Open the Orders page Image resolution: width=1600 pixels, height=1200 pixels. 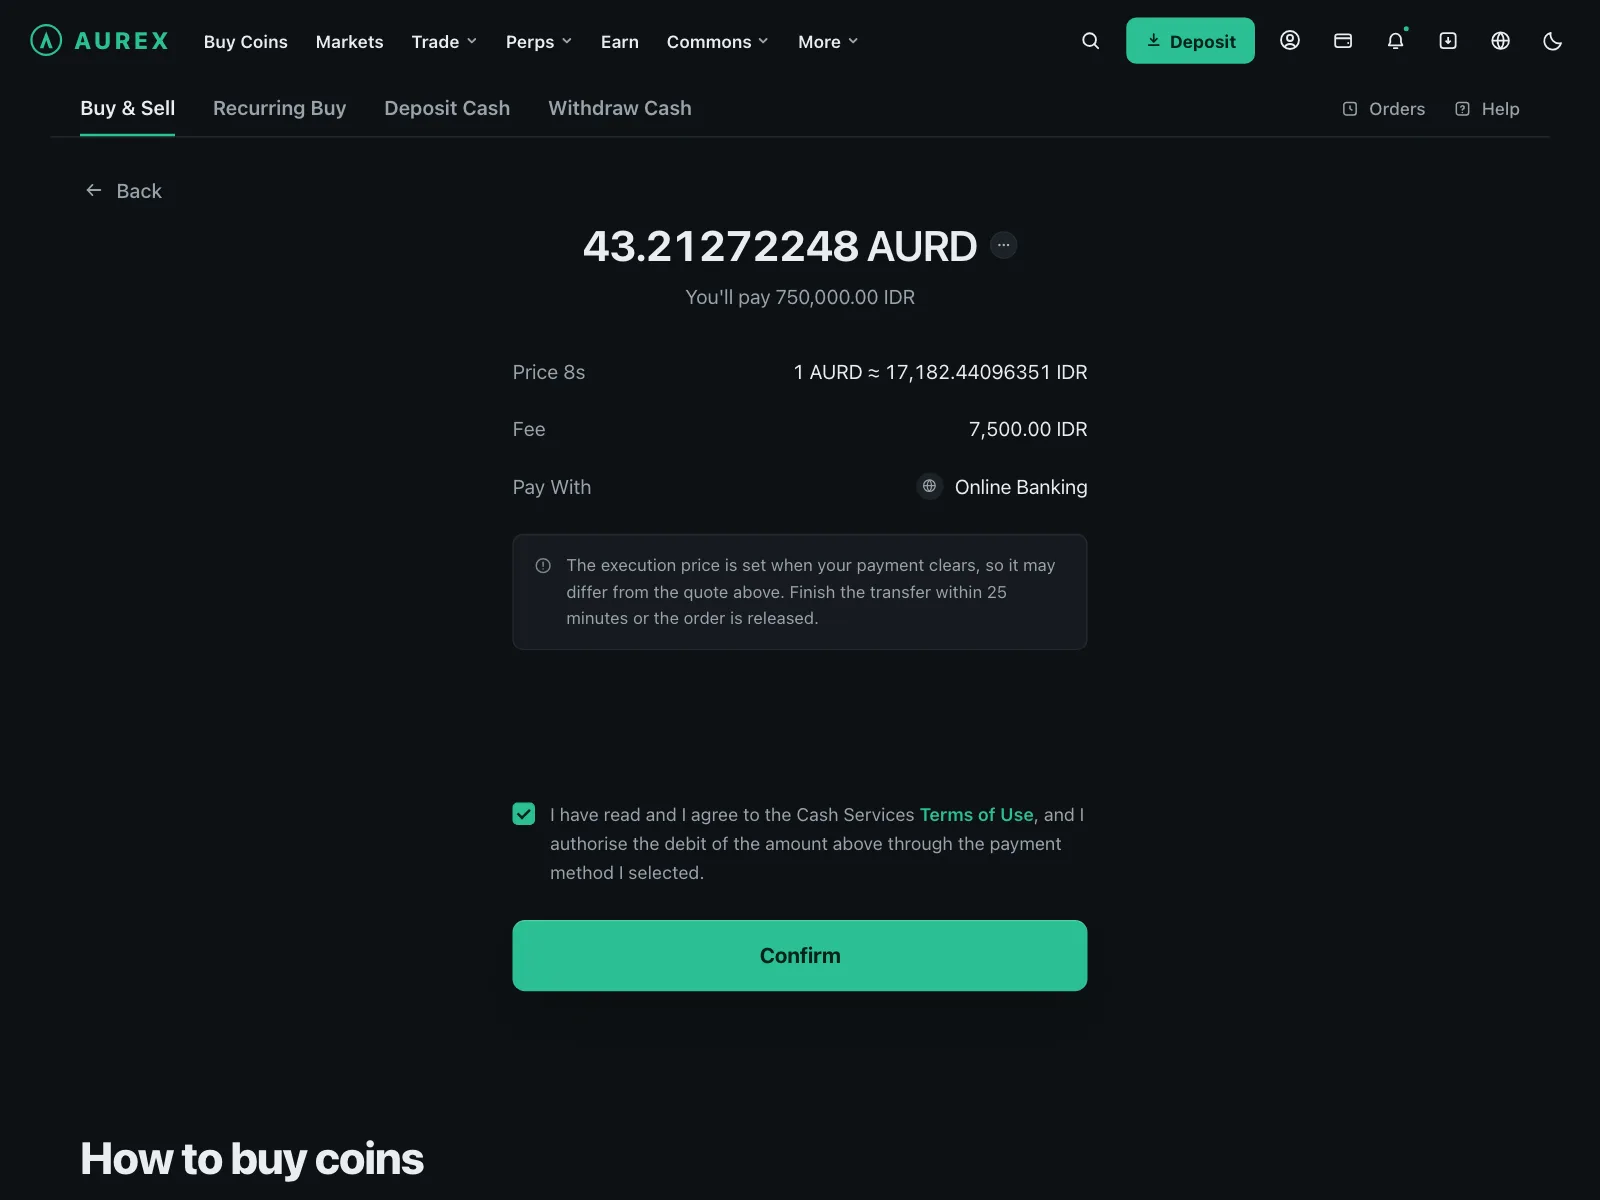point(1384,109)
